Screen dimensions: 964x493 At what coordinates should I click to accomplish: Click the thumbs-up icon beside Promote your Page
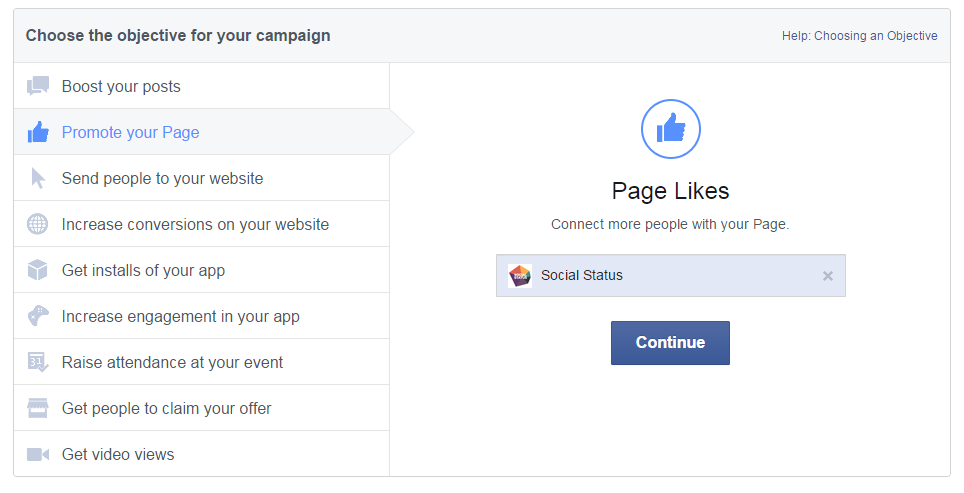pos(38,132)
